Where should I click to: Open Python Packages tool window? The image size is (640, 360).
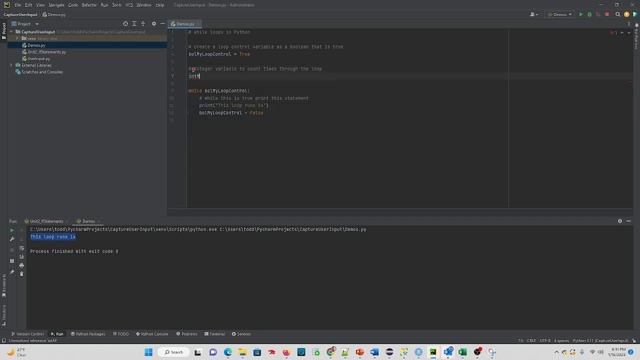(x=88, y=334)
